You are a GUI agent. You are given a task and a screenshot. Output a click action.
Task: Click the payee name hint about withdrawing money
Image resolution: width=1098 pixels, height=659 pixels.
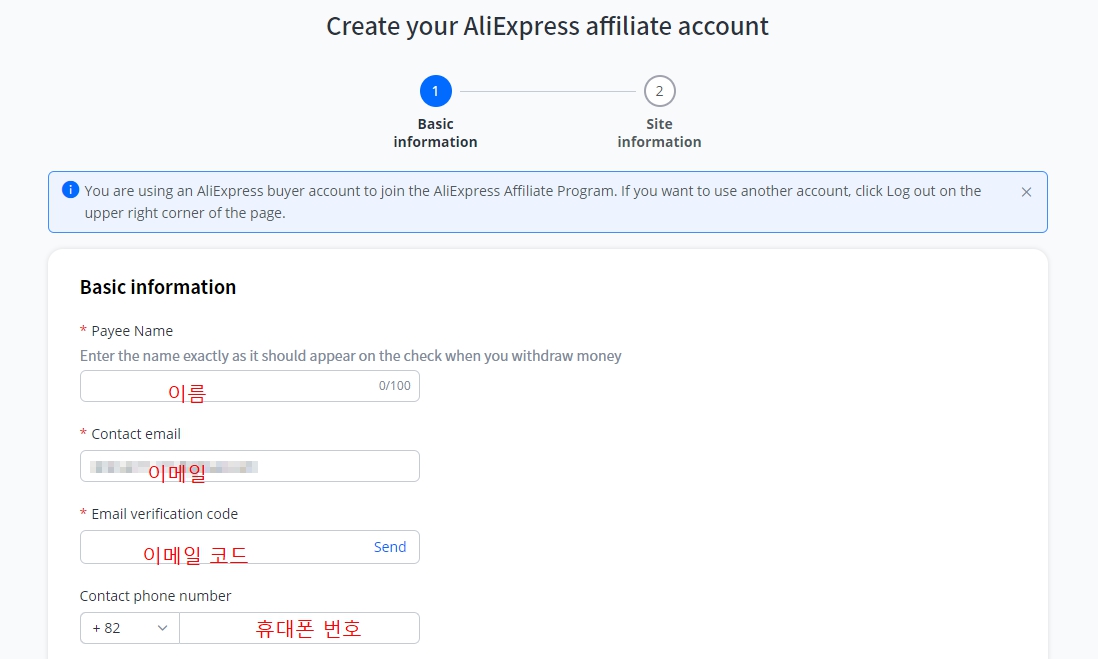(350, 356)
